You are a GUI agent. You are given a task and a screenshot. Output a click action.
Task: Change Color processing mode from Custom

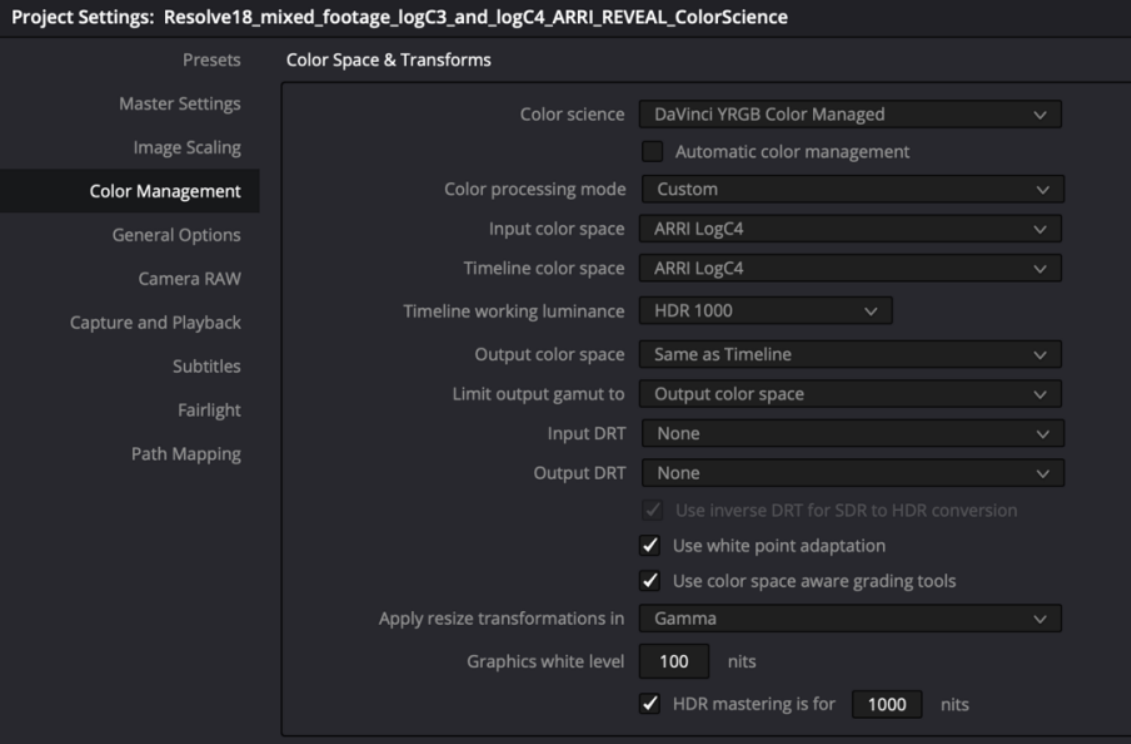pos(853,190)
